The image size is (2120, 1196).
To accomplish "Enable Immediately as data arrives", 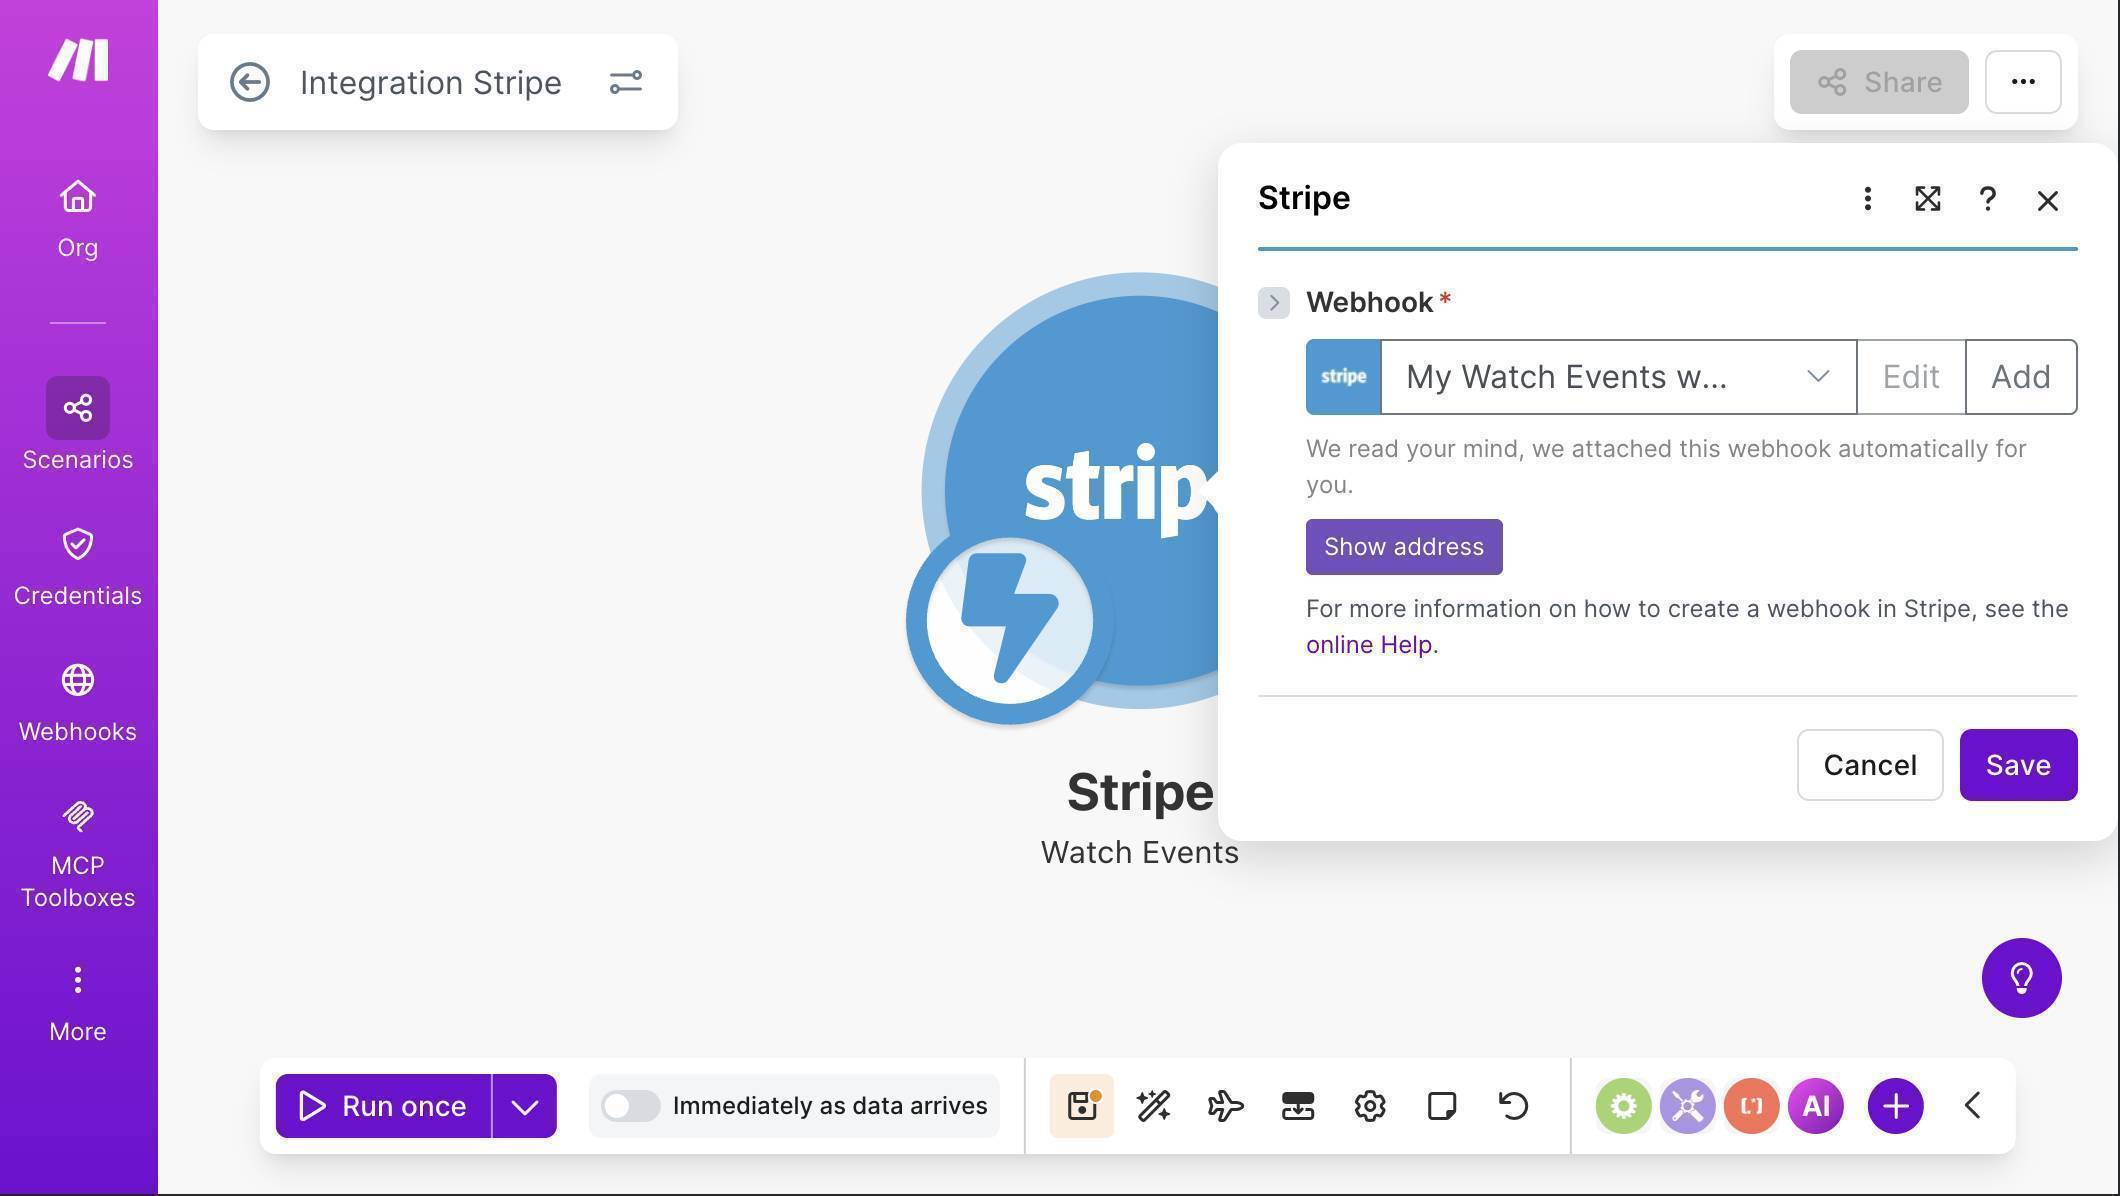I will [x=630, y=1106].
